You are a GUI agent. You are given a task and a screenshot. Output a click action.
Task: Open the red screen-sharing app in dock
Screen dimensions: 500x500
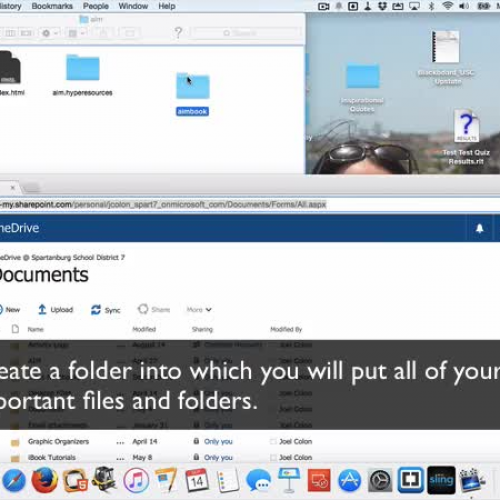(319, 480)
